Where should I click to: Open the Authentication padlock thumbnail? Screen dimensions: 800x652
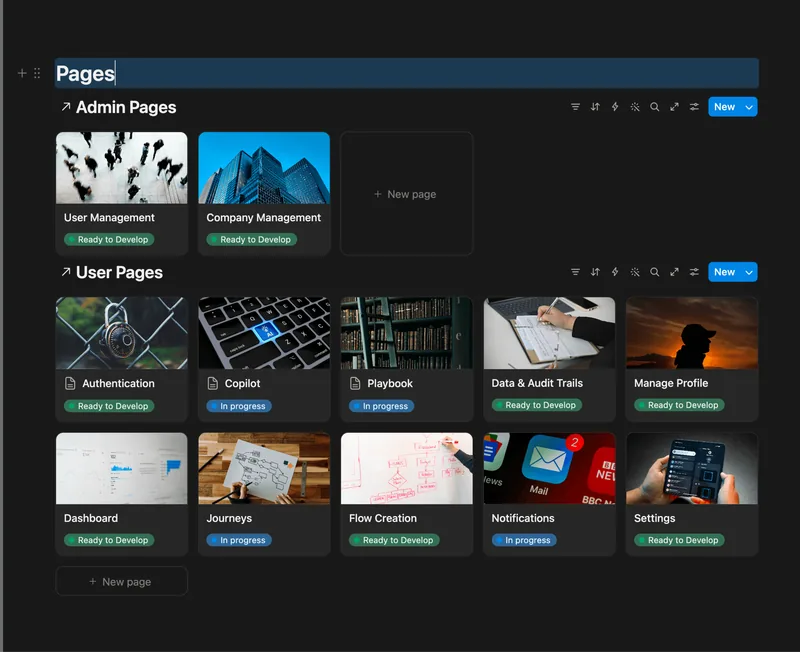point(121,333)
